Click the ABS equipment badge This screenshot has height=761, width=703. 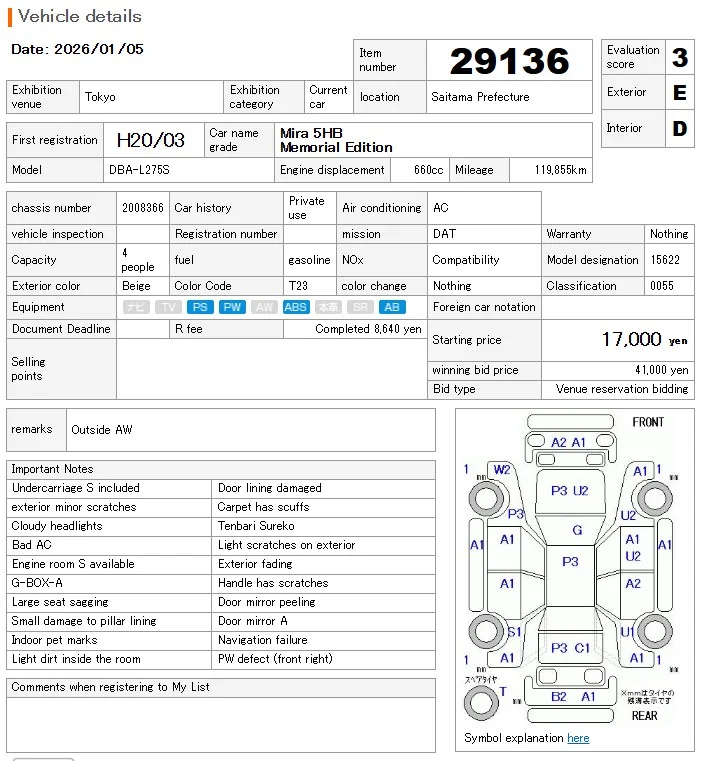coord(296,307)
